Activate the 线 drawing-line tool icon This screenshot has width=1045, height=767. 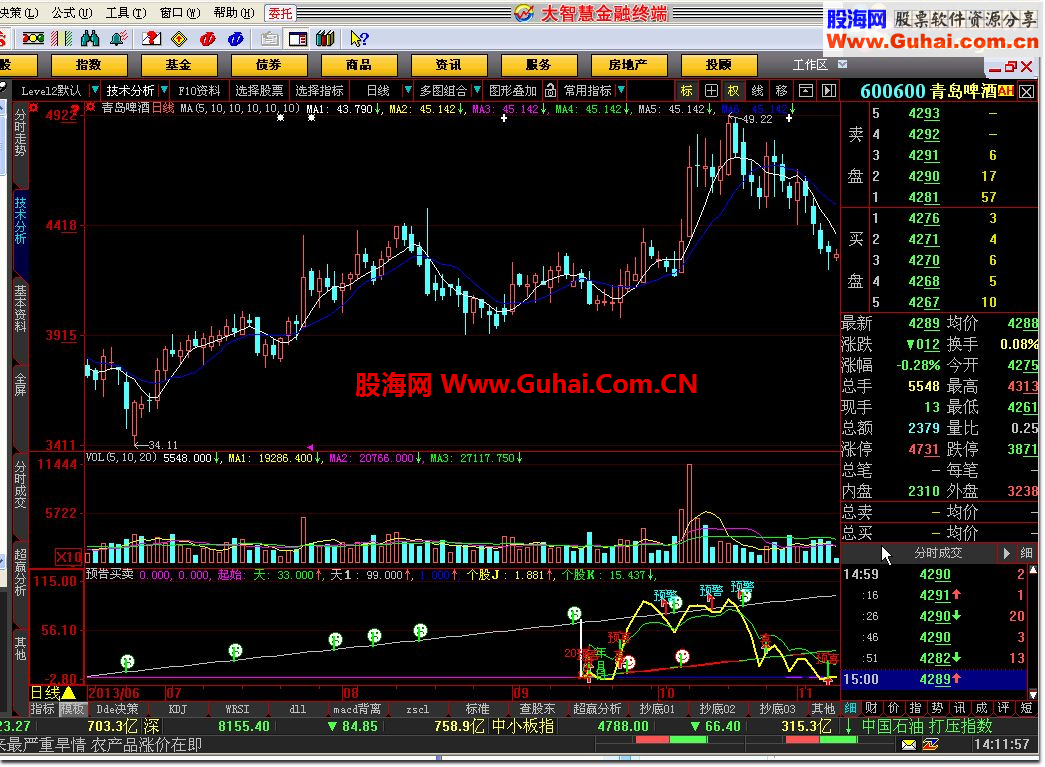758,90
